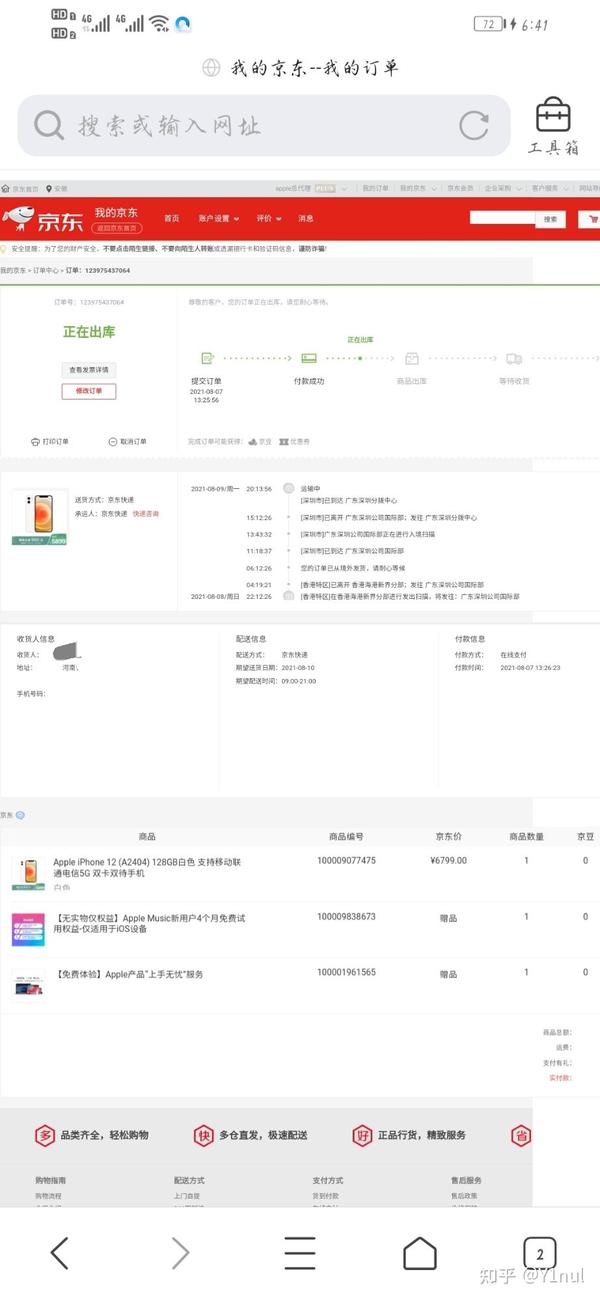Click the 返回京东首页 button
The image size is (600, 1300).
[117, 226]
